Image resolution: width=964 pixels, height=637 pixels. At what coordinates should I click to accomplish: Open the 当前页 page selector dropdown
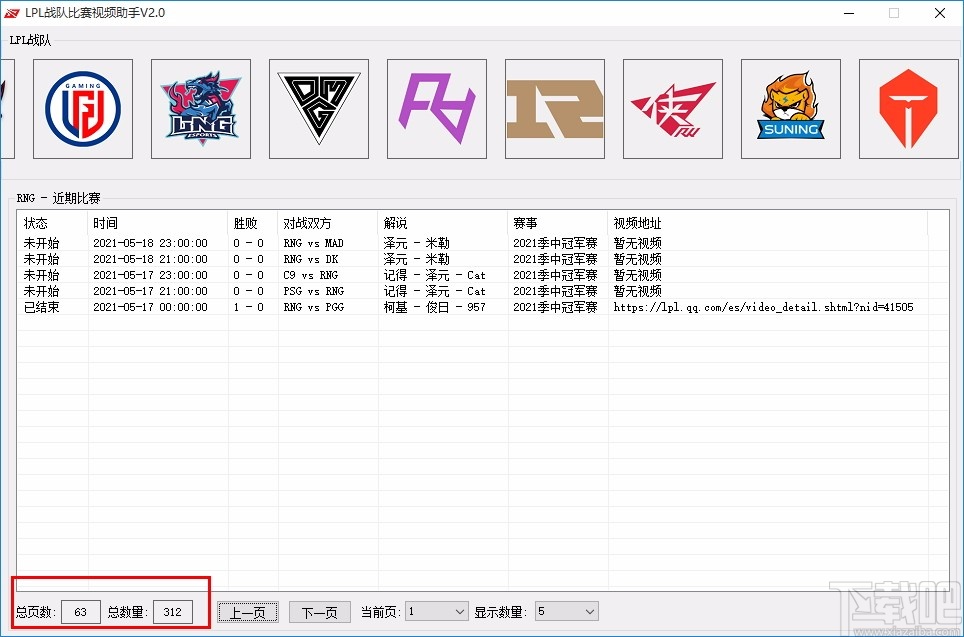(435, 610)
